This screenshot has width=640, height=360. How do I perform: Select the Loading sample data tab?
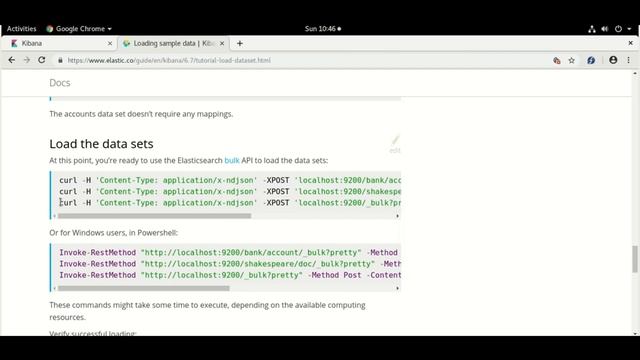(173, 43)
